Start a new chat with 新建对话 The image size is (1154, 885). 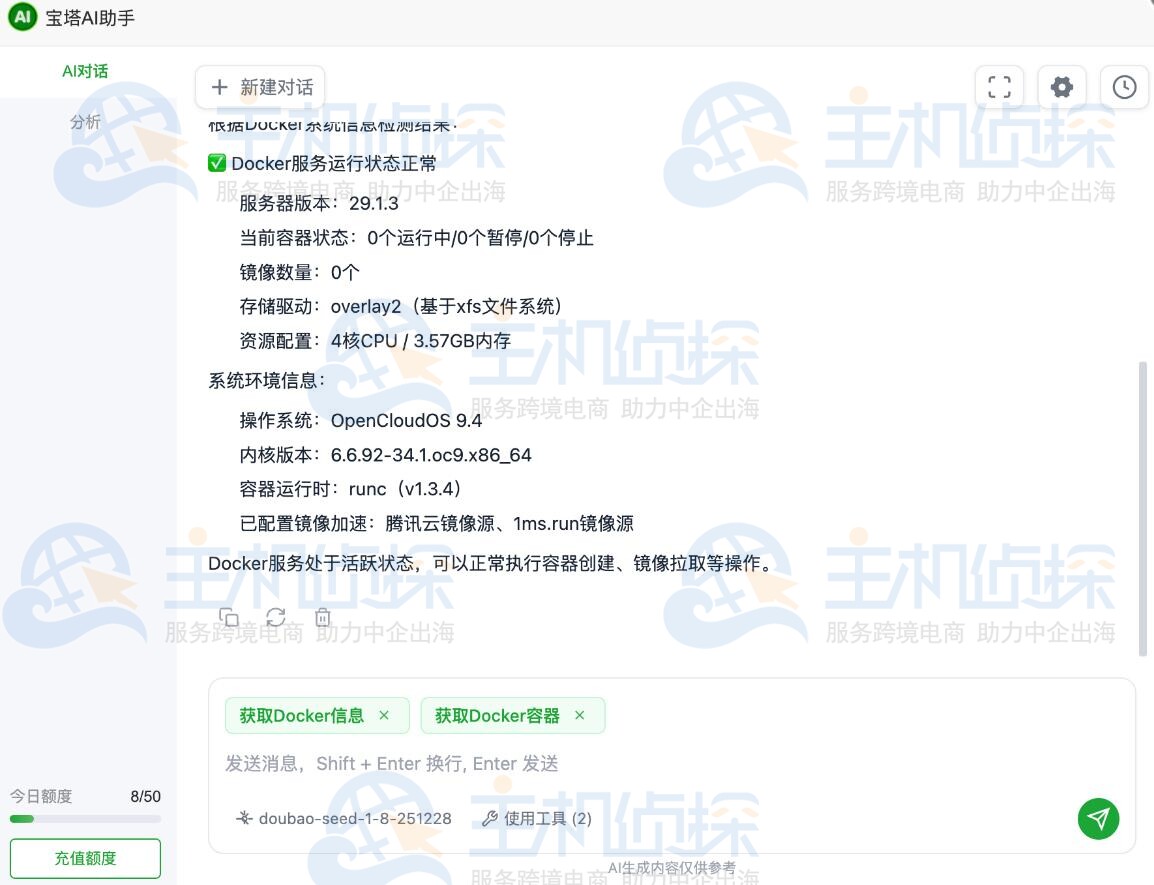click(x=261, y=87)
